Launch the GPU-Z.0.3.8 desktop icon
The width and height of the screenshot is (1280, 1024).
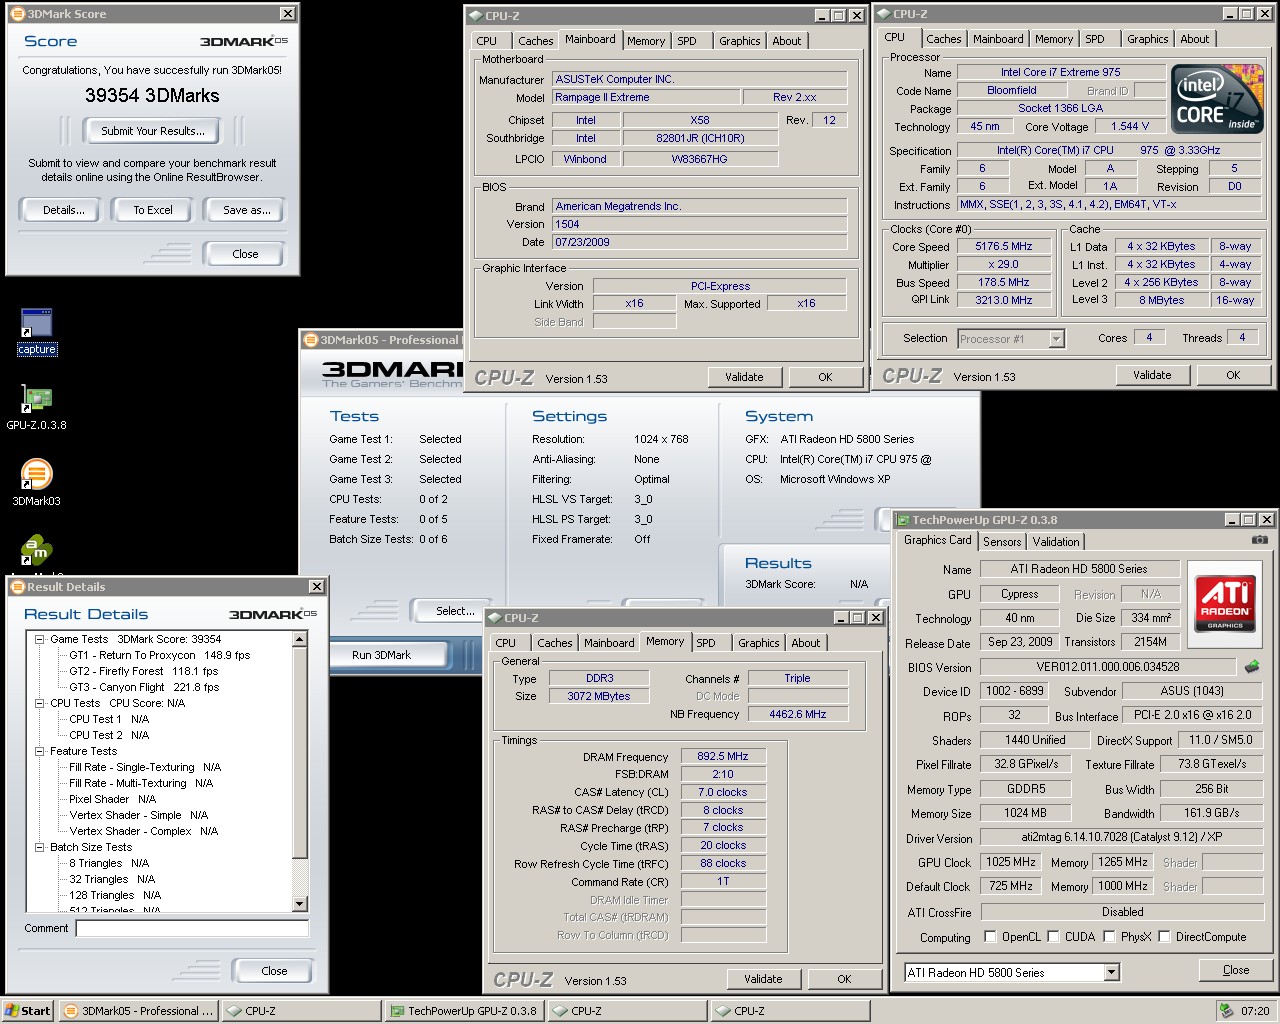coord(36,407)
